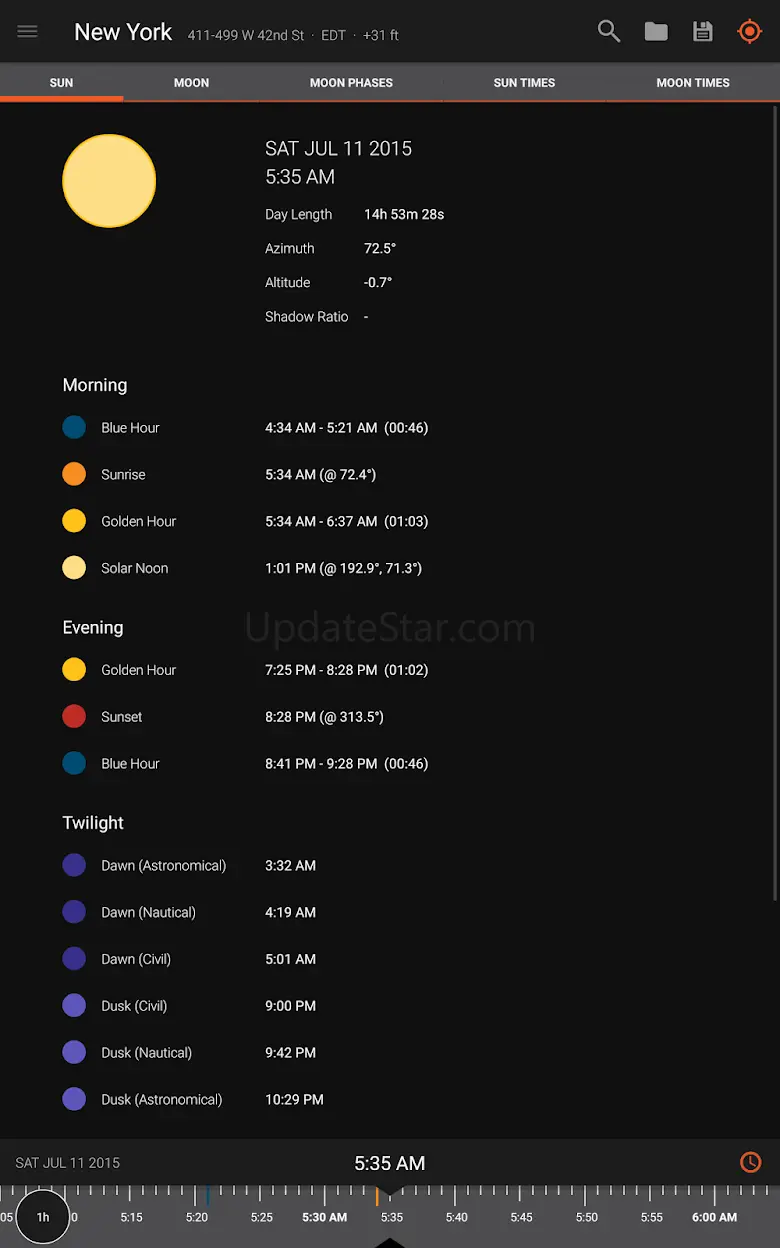Click the large yellow sun image
This screenshot has width=780, height=1248.
coord(109,181)
